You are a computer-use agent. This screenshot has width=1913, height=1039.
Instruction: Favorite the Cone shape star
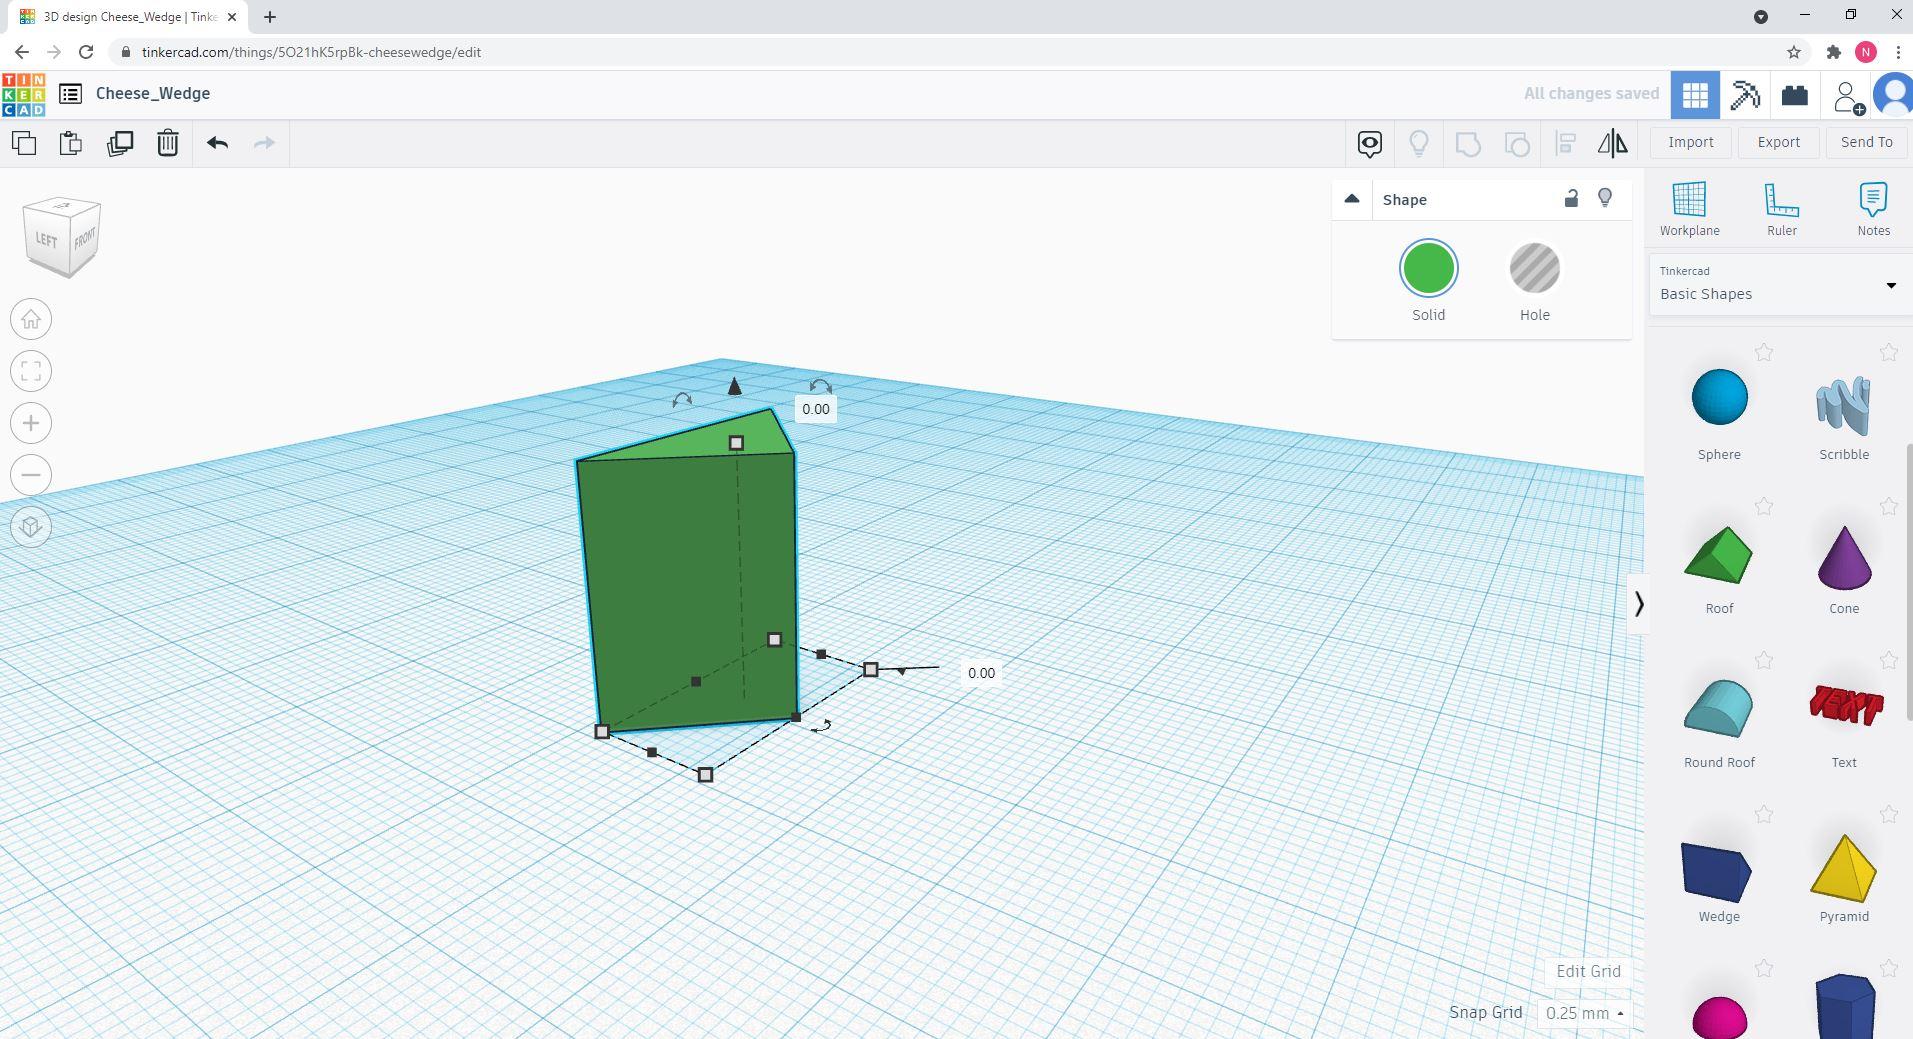pyautogui.click(x=1888, y=507)
